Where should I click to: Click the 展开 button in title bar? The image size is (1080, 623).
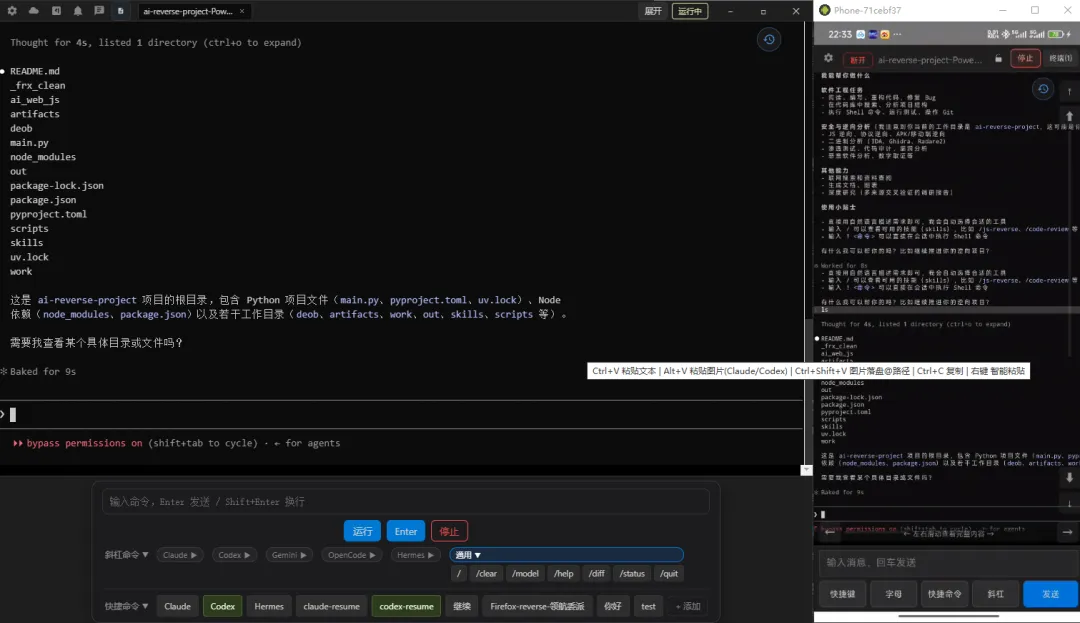653,11
